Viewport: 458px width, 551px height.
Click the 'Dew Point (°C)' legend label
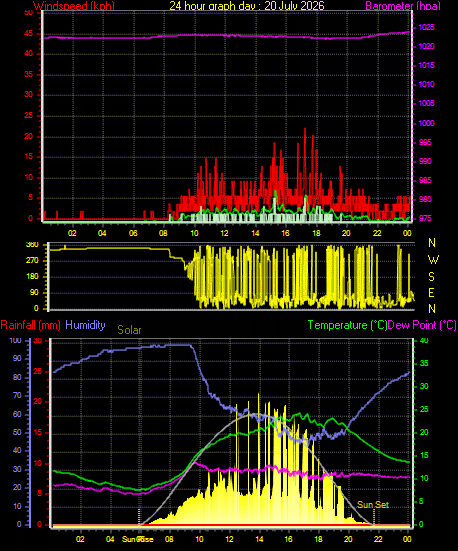click(422, 325)
